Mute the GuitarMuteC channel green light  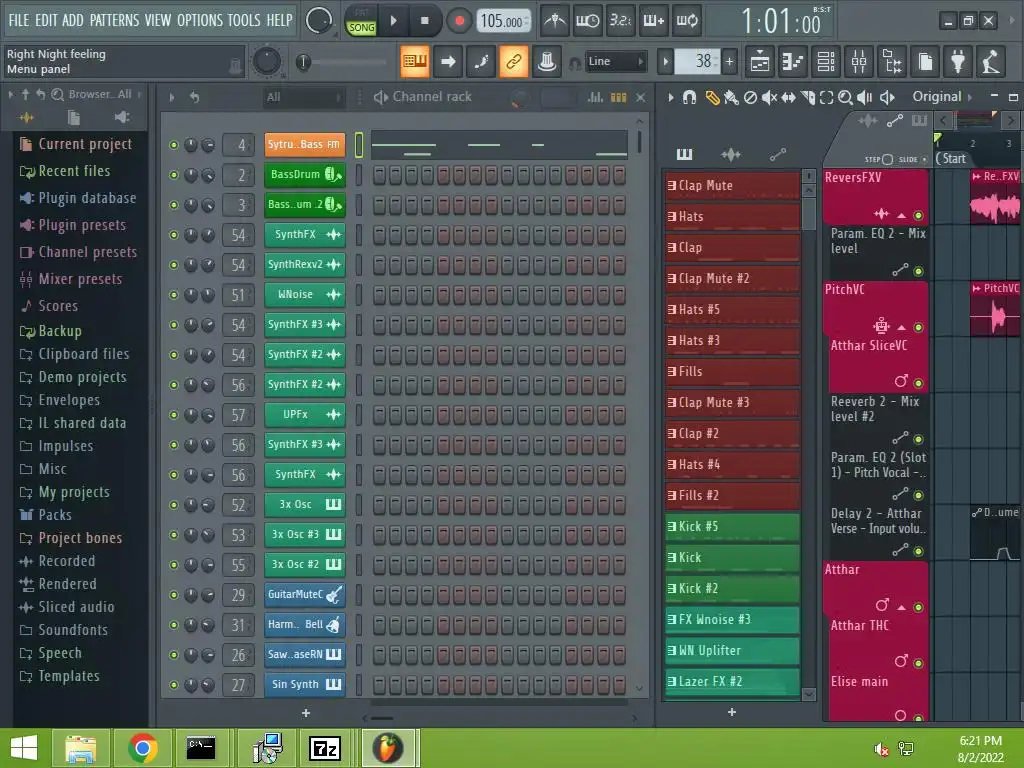(x=174, y=595)
